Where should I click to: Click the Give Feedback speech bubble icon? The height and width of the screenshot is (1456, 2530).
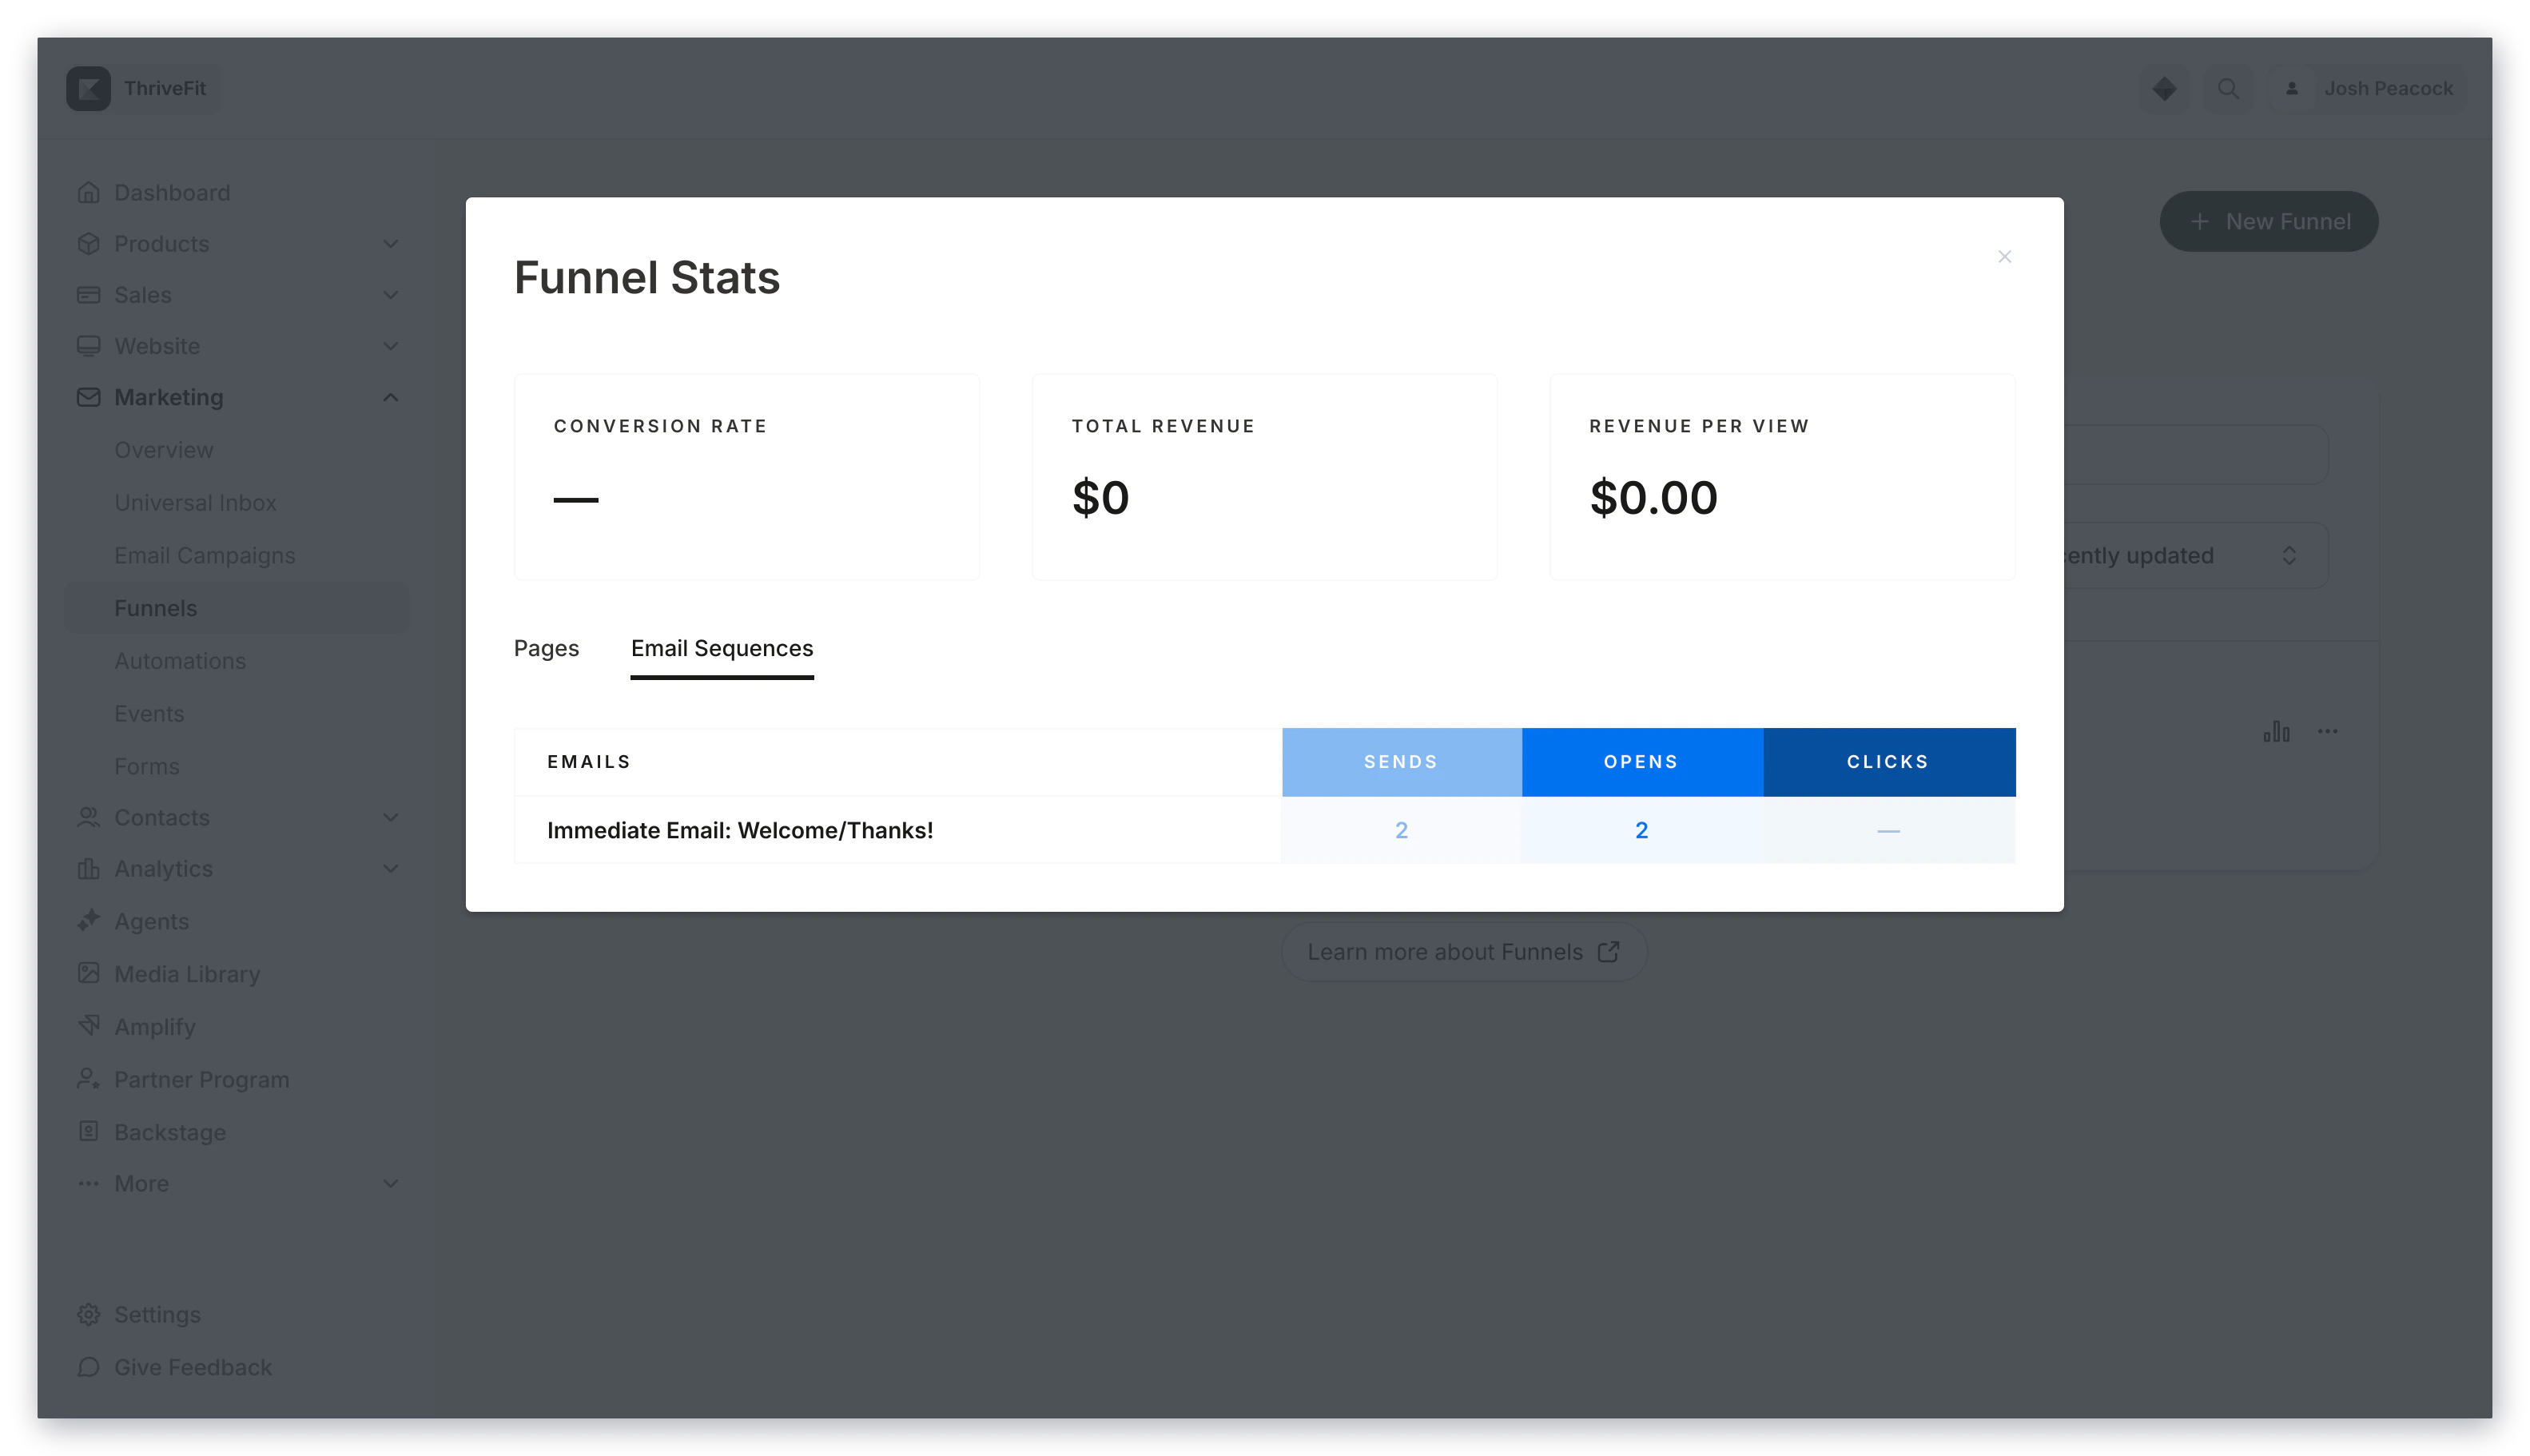[88, 1366]
